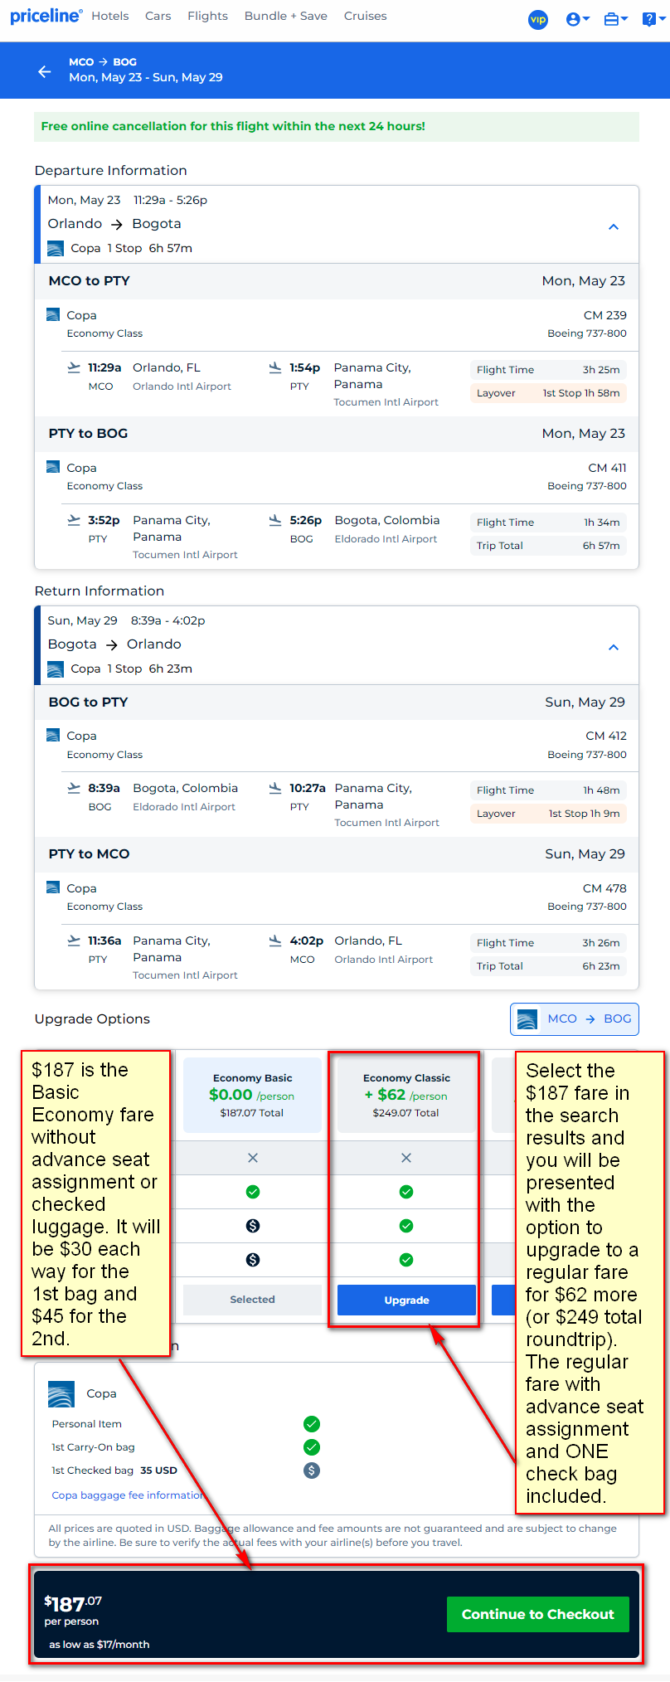Go to the Hotels tab
The image size is (670, 1682).
tap(110, 16)
